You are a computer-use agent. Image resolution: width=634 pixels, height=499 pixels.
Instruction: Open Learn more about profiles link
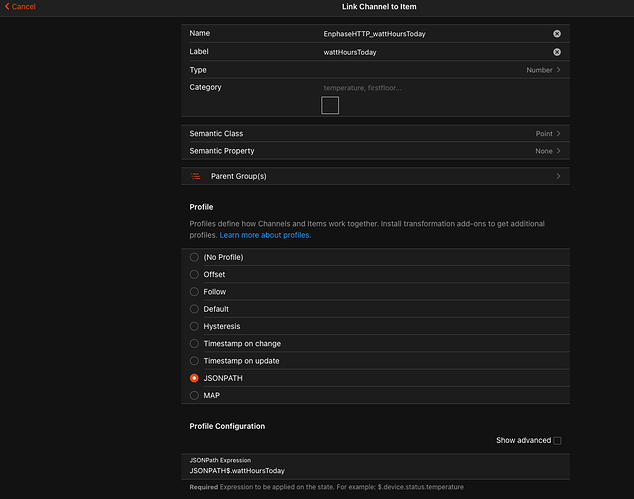tap(265, 235)
